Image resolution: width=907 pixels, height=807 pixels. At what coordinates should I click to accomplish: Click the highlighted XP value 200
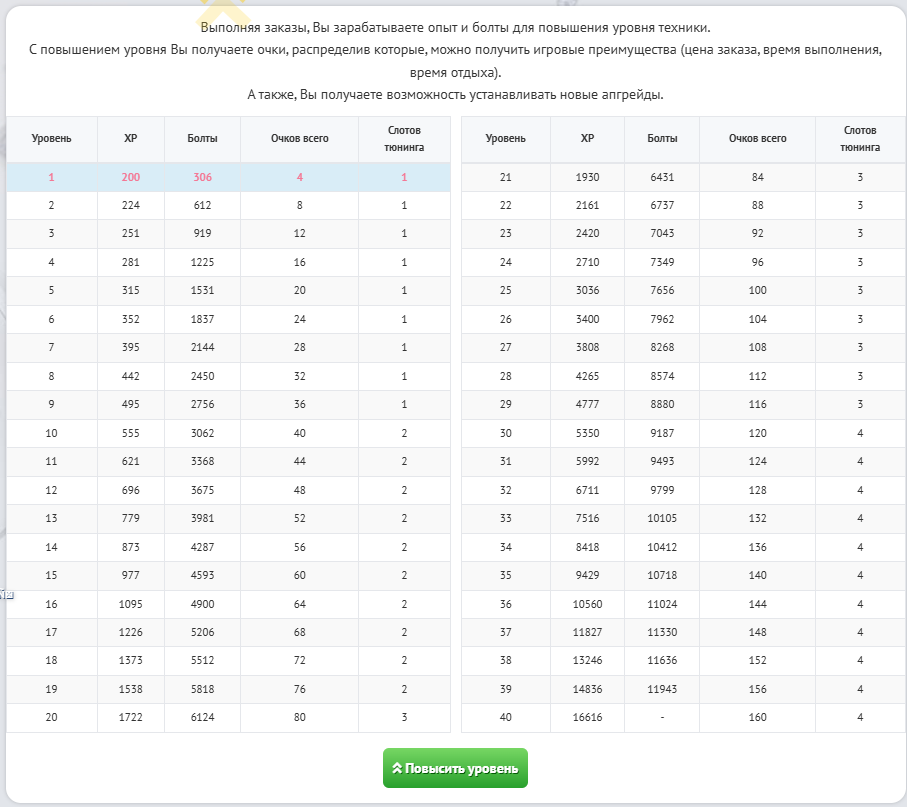pos(131,177)
